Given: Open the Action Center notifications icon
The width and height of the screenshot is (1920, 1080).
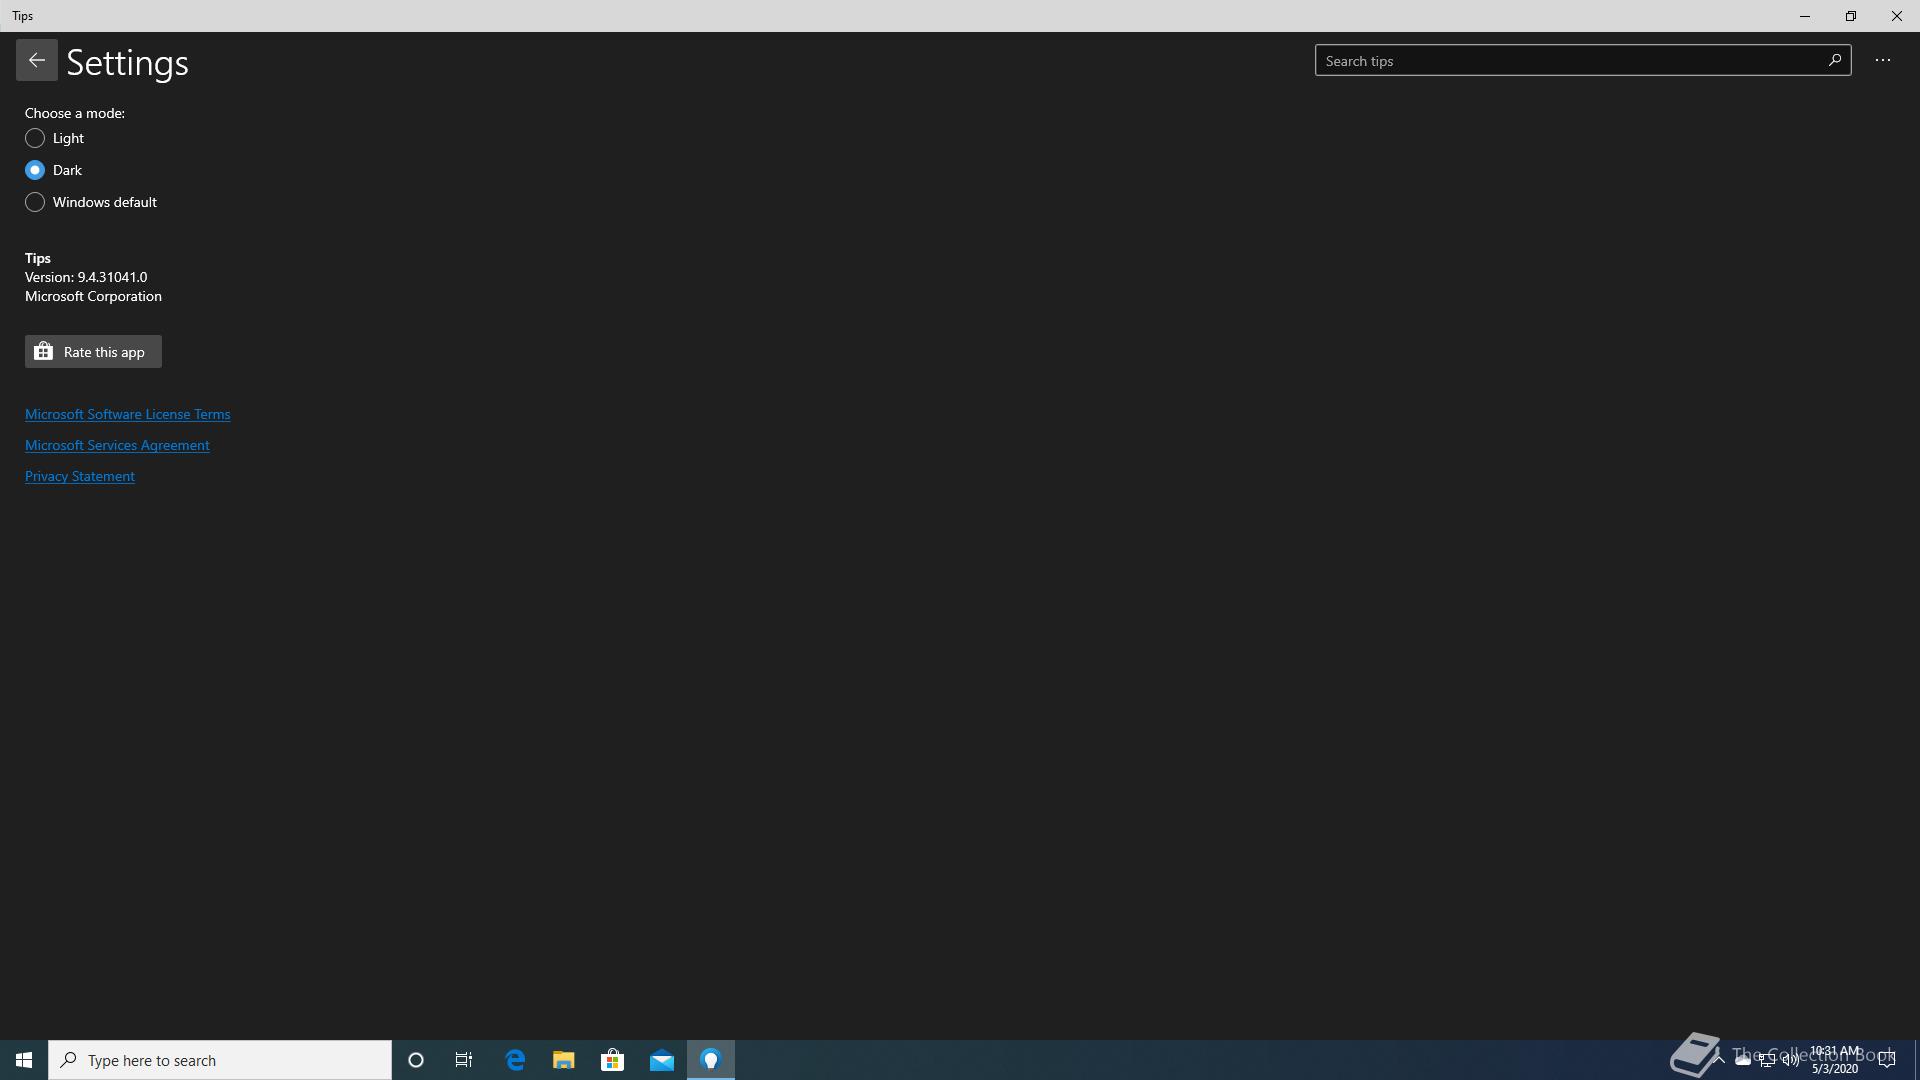Looking at the screenshot, I should pos(1887,1060).
